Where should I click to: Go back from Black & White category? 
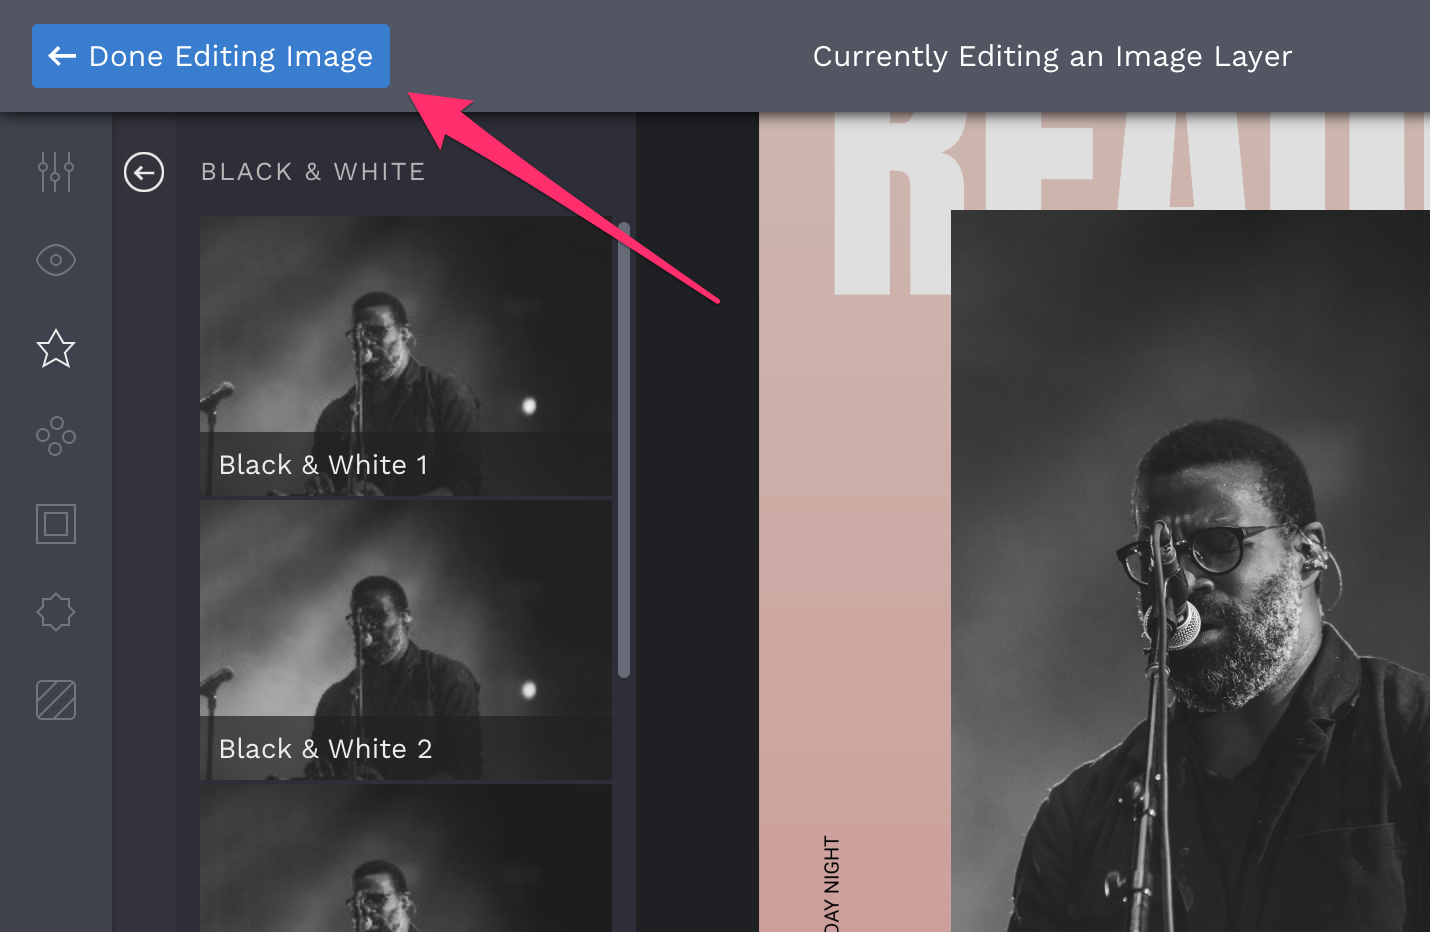[x=144, y=172]
